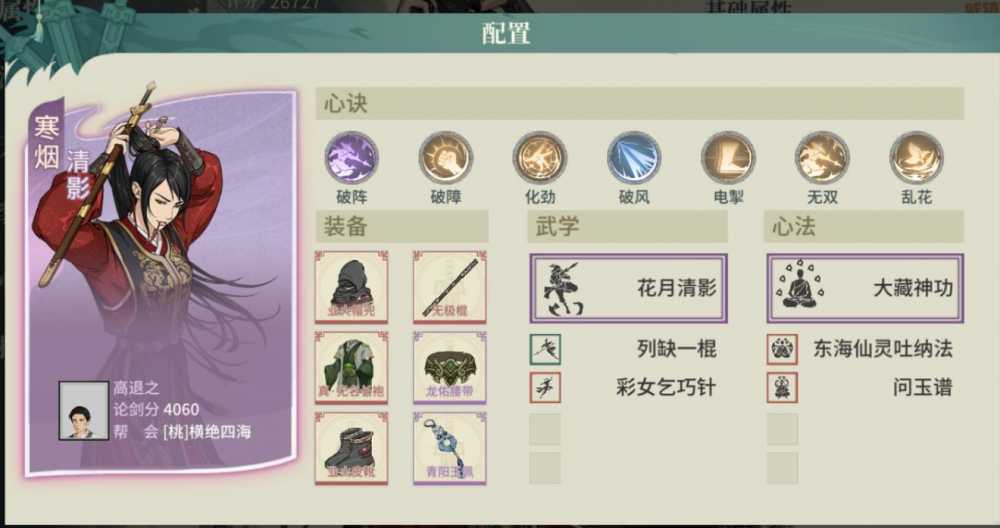Click the 高退之 player avatar portrait
Screen dimensions: 1000x528
click(84, 411)
